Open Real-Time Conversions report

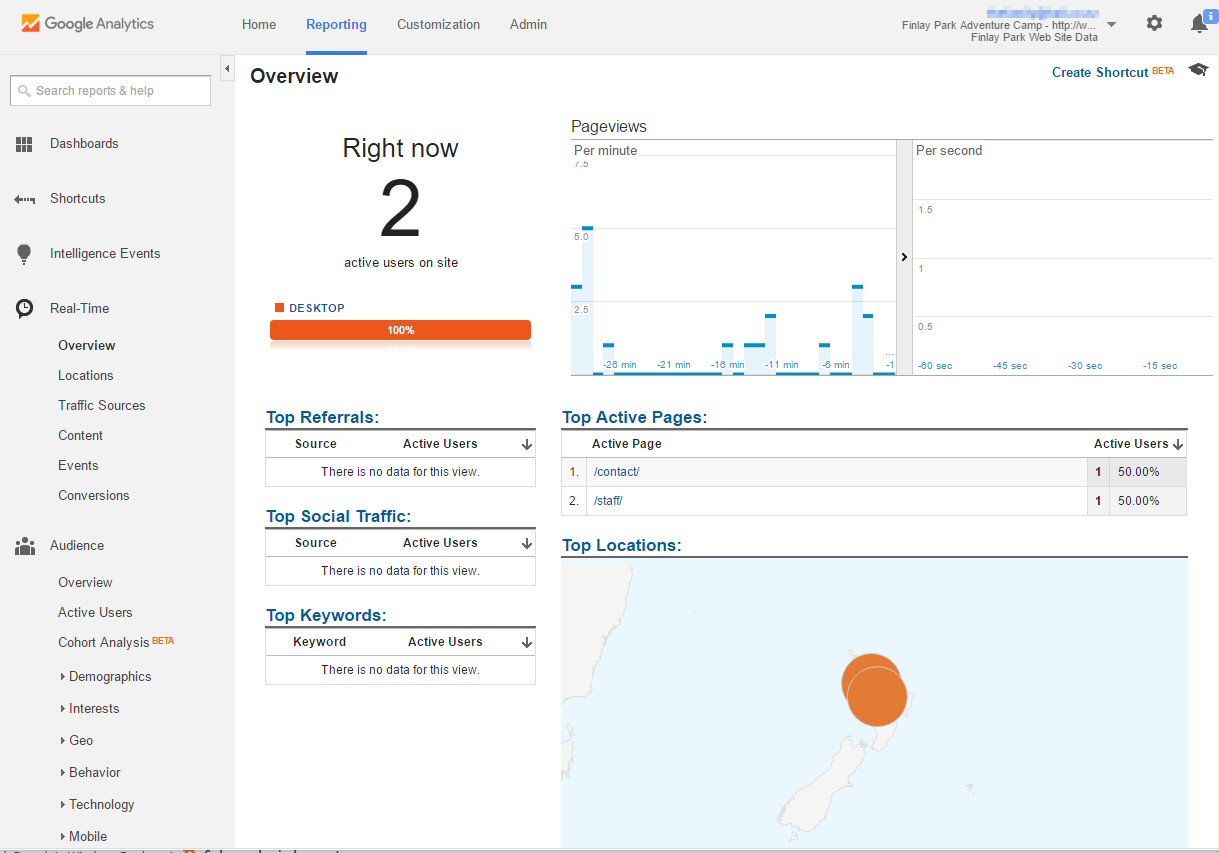pos(94,496)
